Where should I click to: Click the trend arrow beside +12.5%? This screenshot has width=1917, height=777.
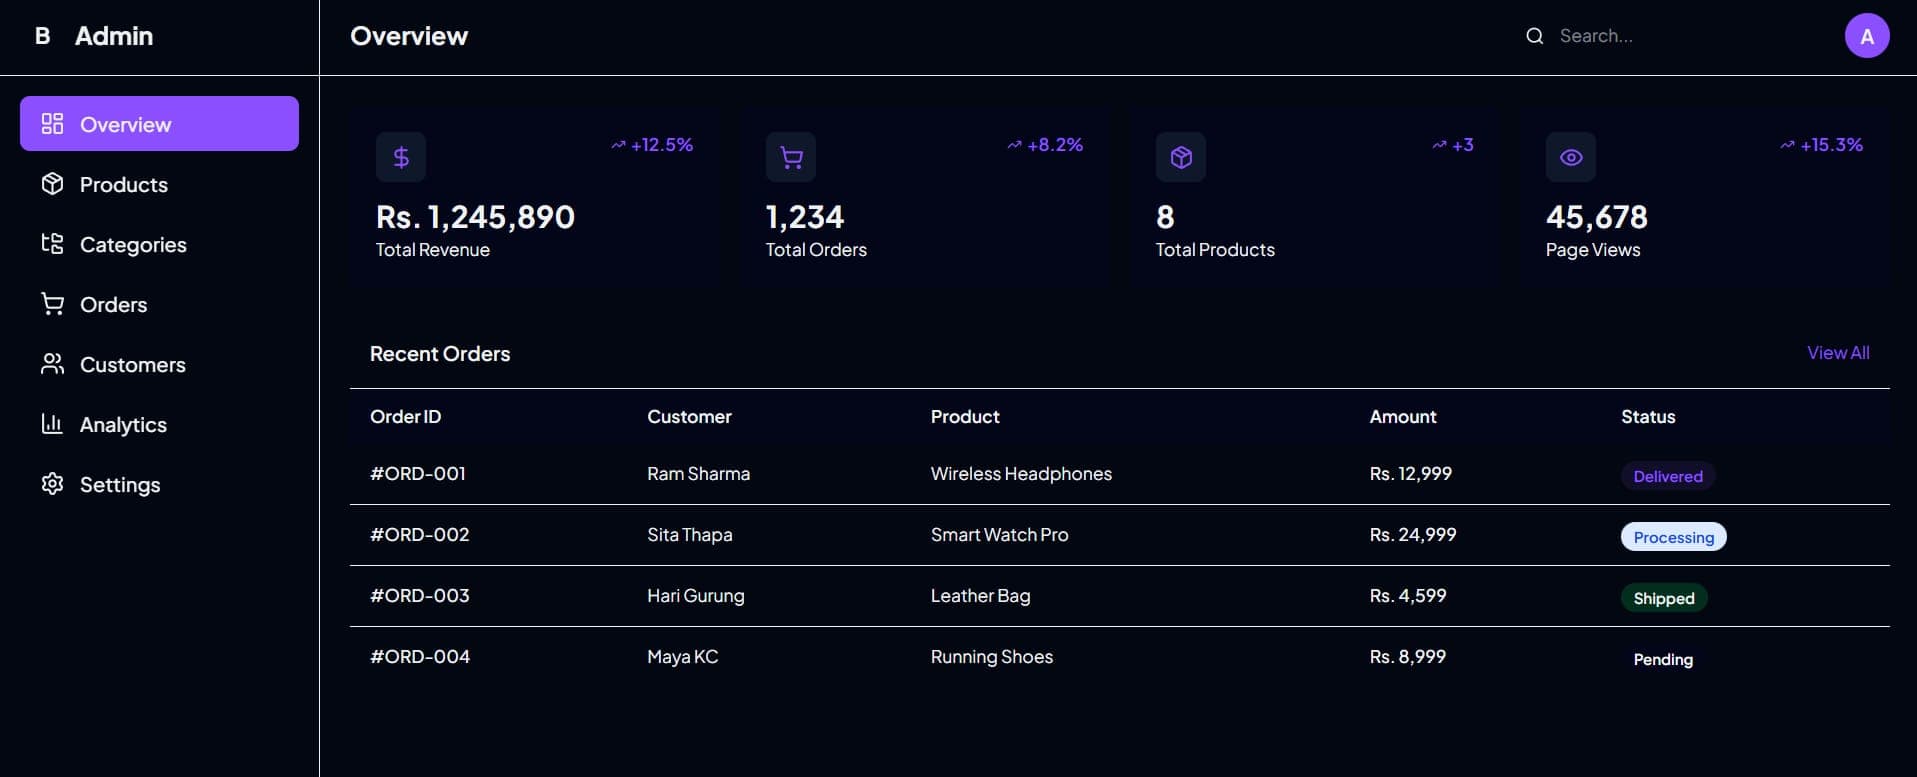tap(618, 145)
